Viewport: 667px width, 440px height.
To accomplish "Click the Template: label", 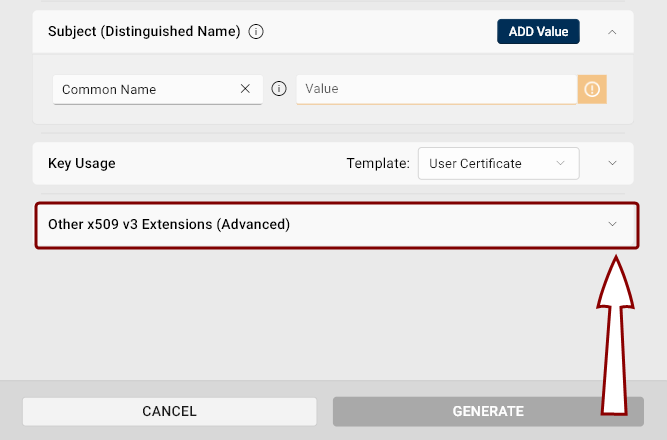I will click(x=378, y=163).
